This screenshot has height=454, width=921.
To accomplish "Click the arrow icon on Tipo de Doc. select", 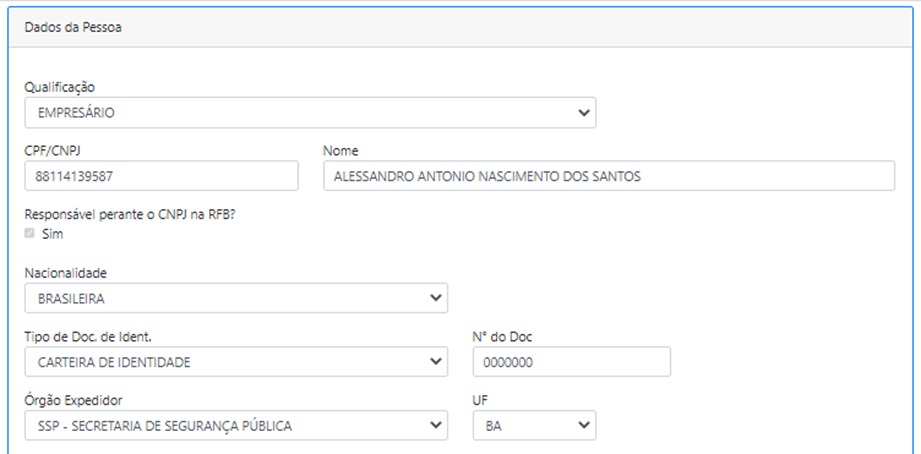I will 435,362.
